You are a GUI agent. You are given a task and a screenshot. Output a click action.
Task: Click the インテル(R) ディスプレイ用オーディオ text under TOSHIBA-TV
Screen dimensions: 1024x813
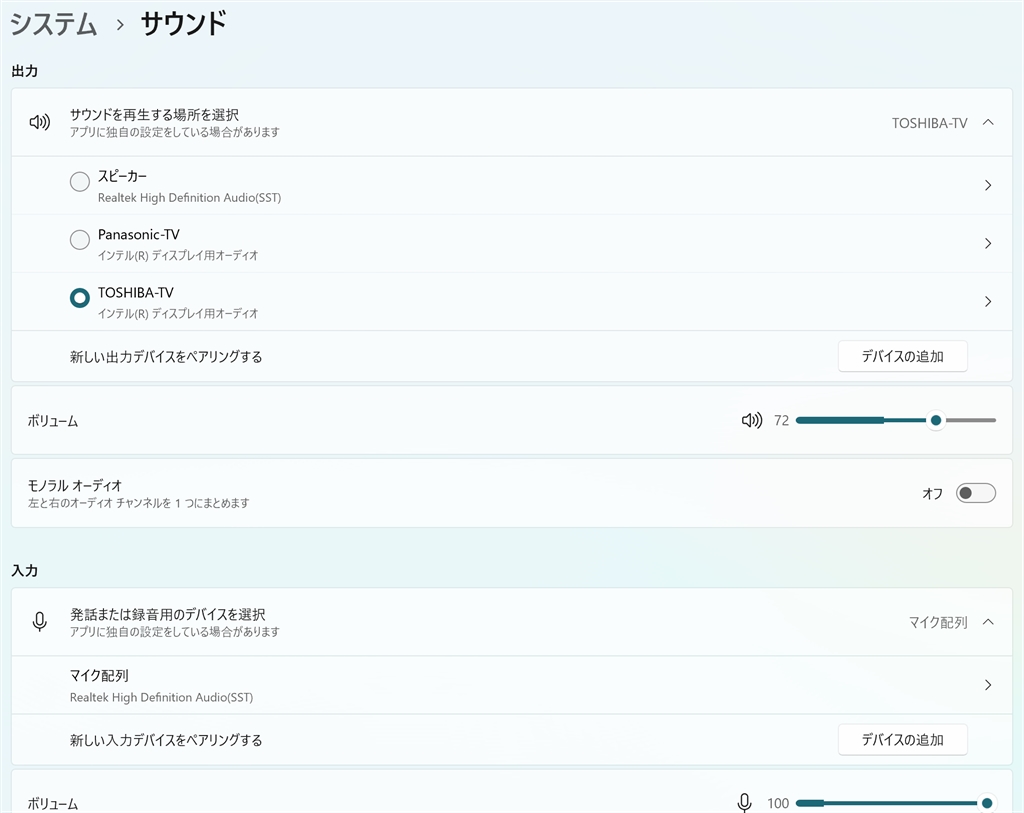pos(178,313)
